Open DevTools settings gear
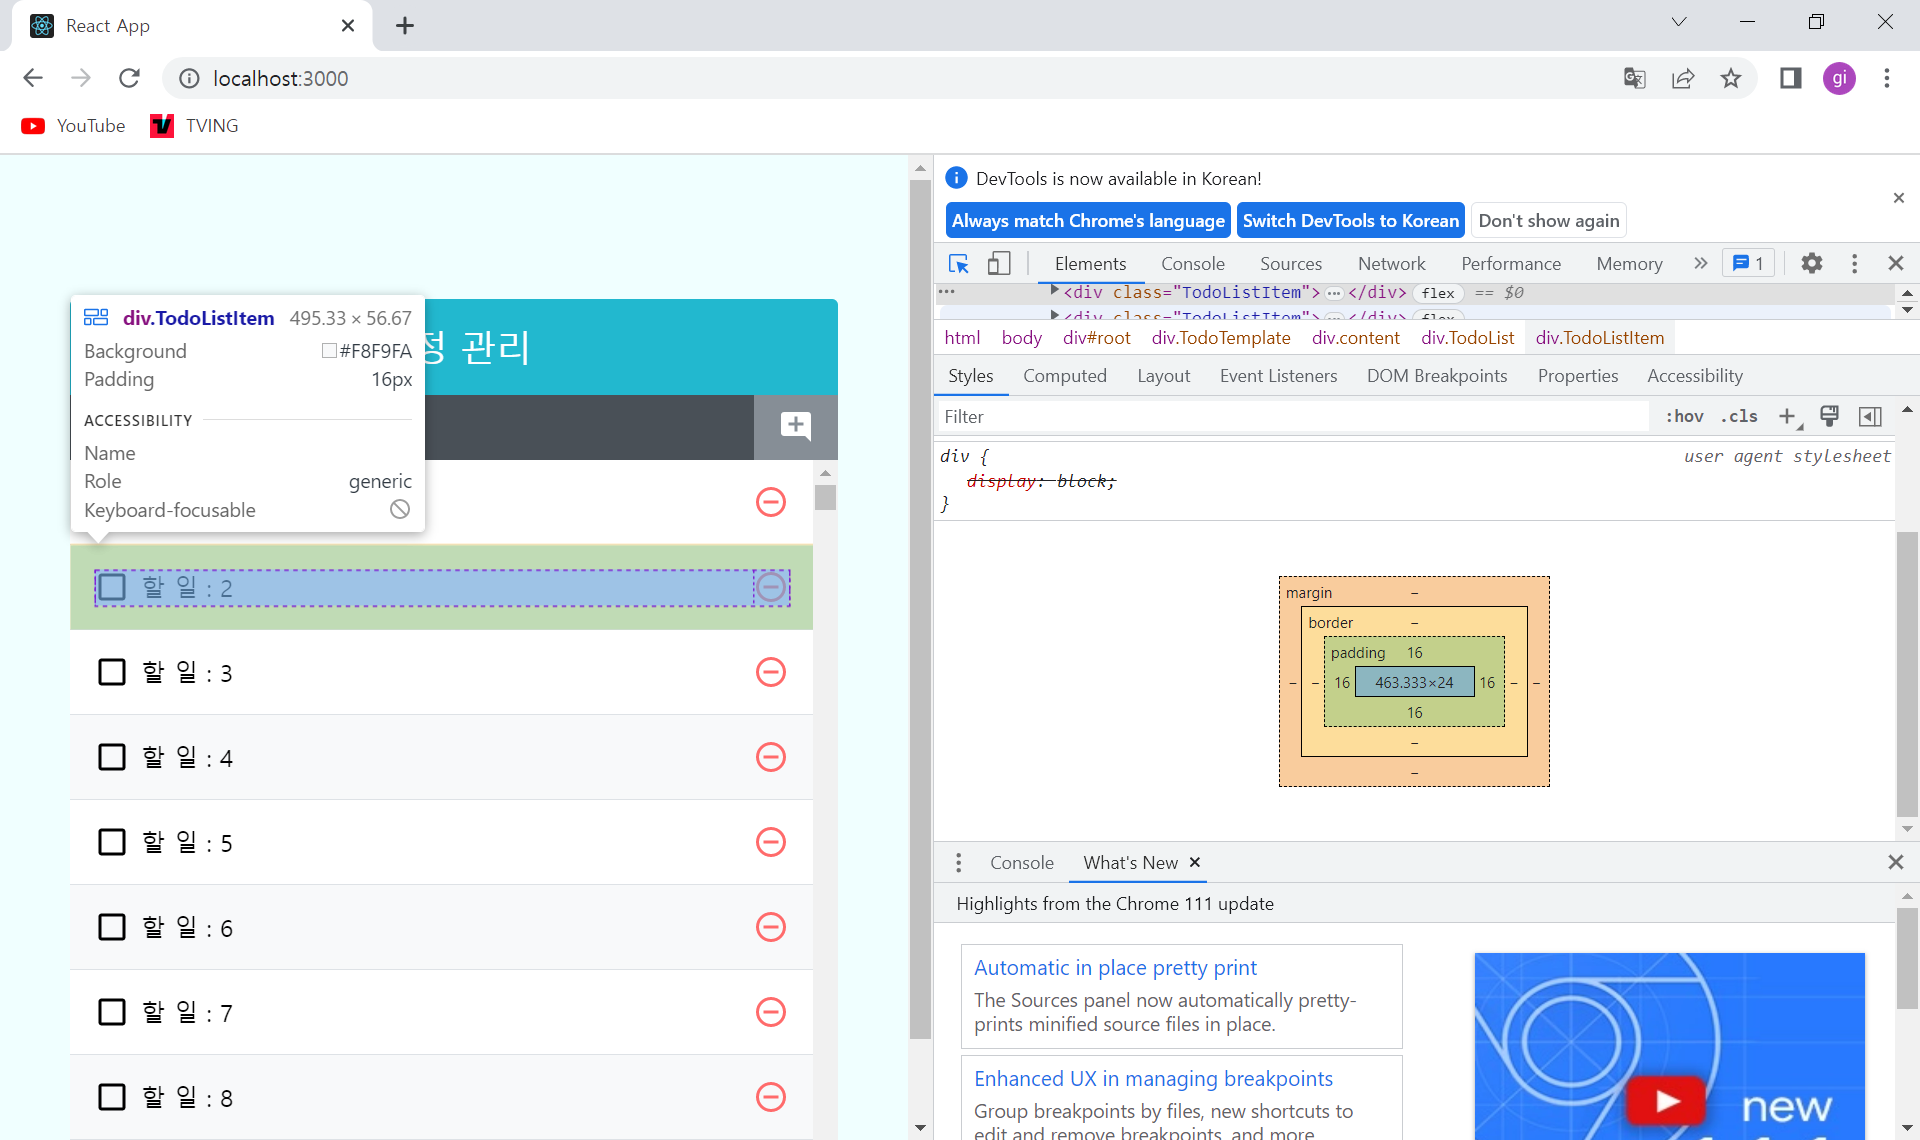The image size is (1920, 1140). (1811, 264)
